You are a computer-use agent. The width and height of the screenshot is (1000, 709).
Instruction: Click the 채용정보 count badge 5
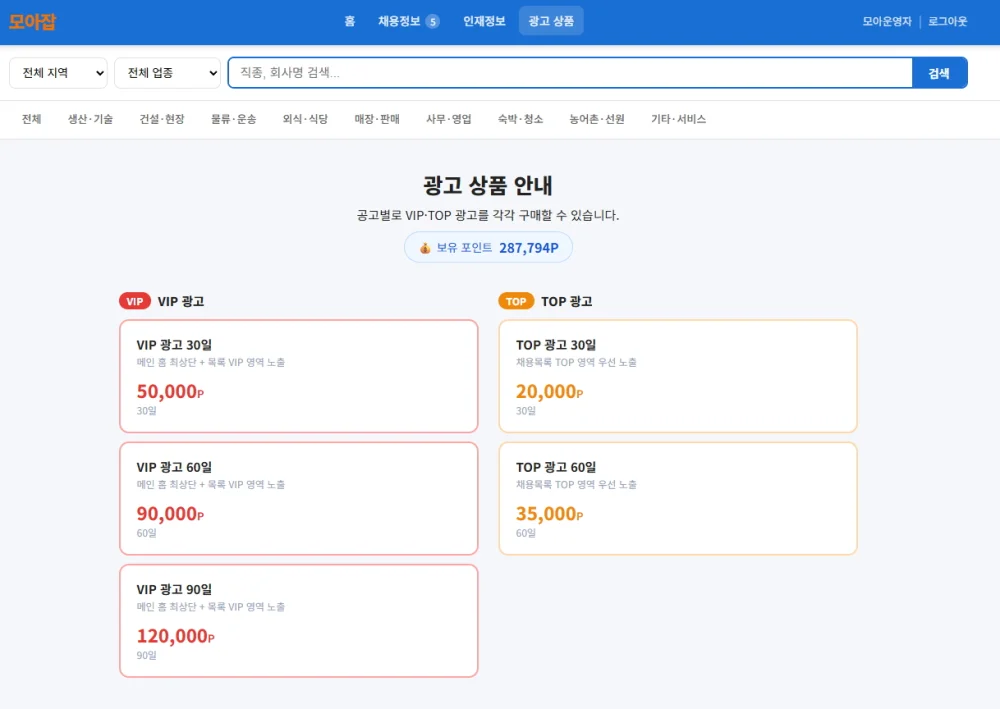coord(432,22)
